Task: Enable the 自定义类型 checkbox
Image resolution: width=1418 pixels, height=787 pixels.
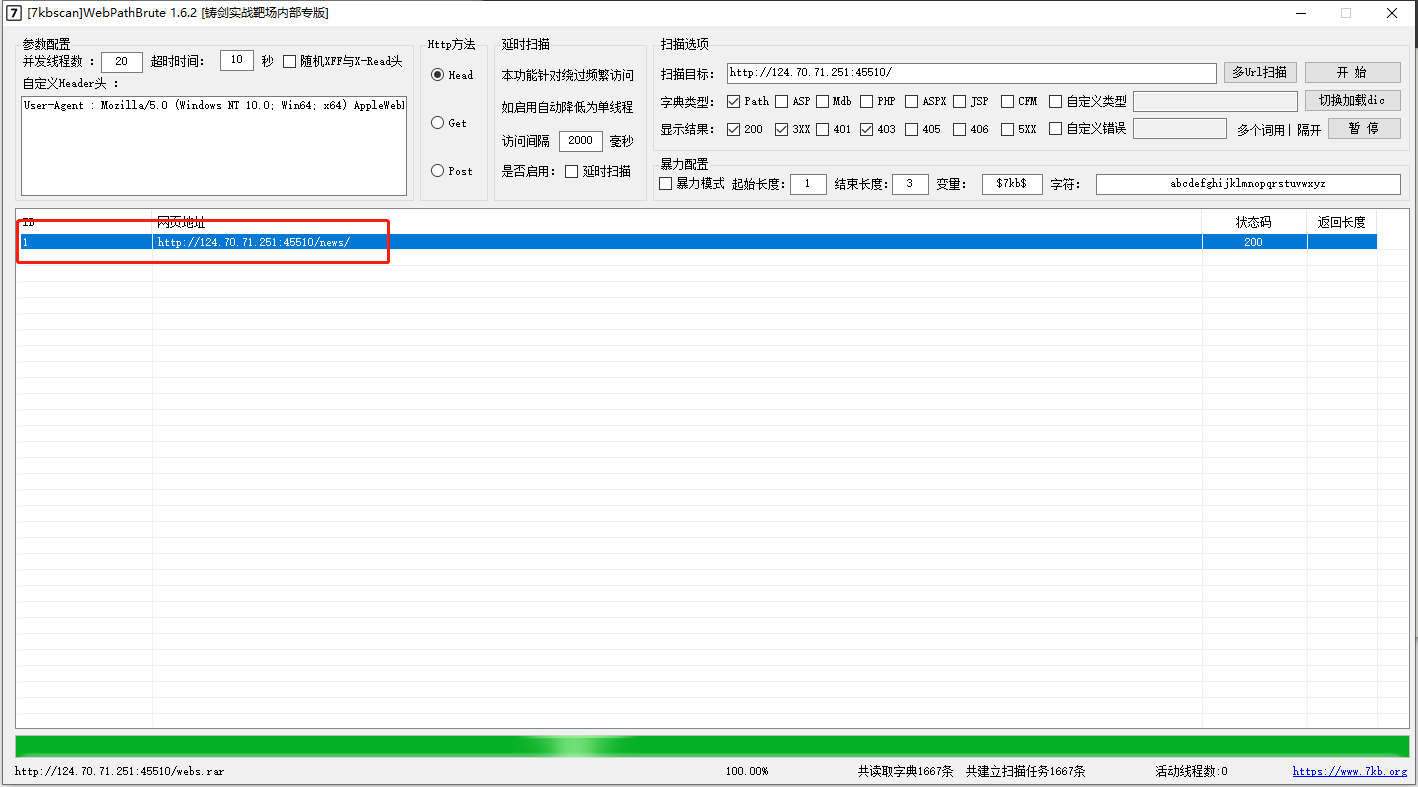Action: click(1055, 101)
